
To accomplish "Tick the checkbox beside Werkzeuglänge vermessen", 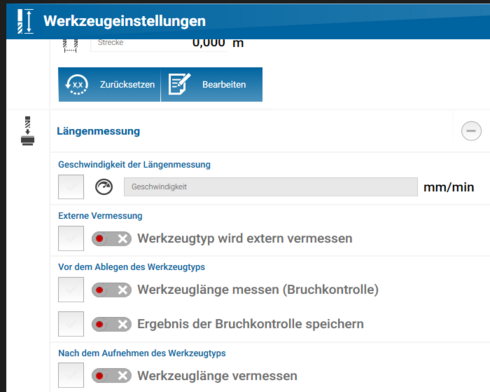I will (x=71, y=375).
